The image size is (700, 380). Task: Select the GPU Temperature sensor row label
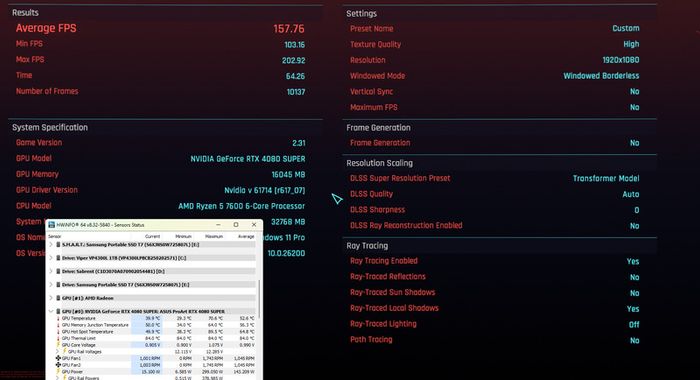pyautogui.click(x=79, y=318)
